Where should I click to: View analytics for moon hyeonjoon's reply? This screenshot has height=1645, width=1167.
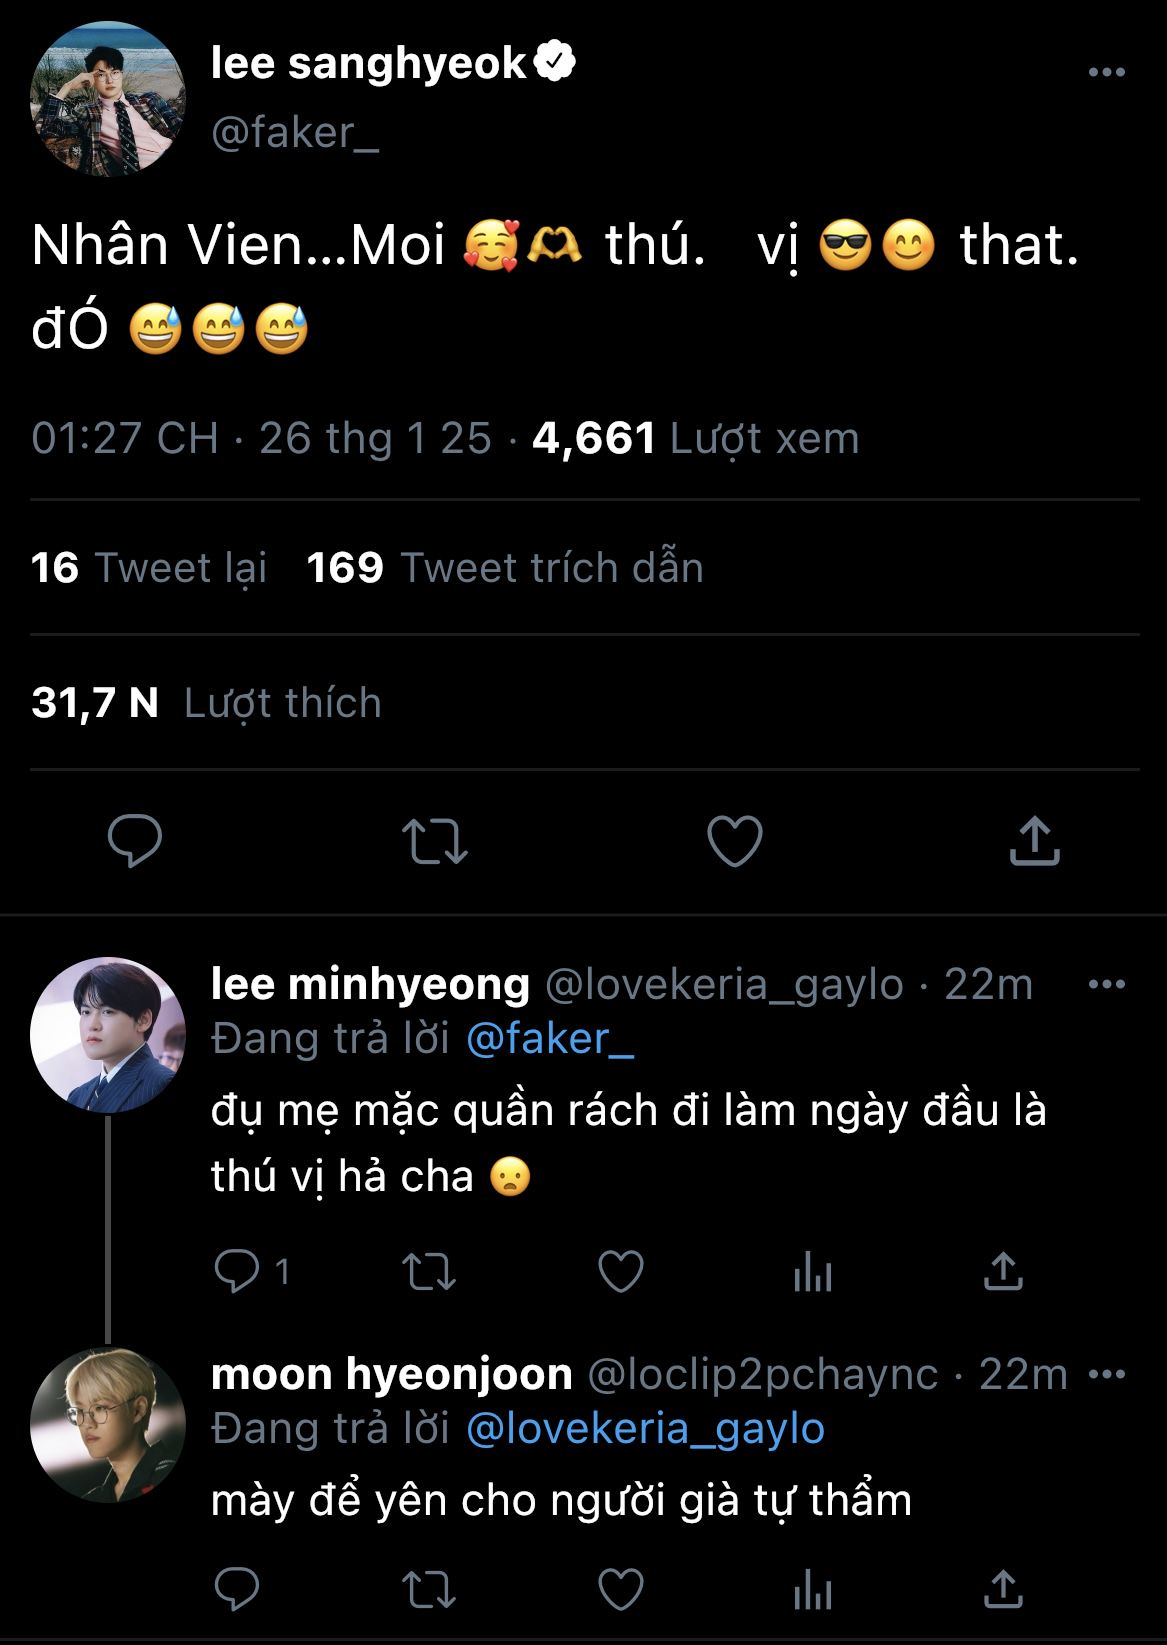pyautogui.click(x=812, y=1588)
